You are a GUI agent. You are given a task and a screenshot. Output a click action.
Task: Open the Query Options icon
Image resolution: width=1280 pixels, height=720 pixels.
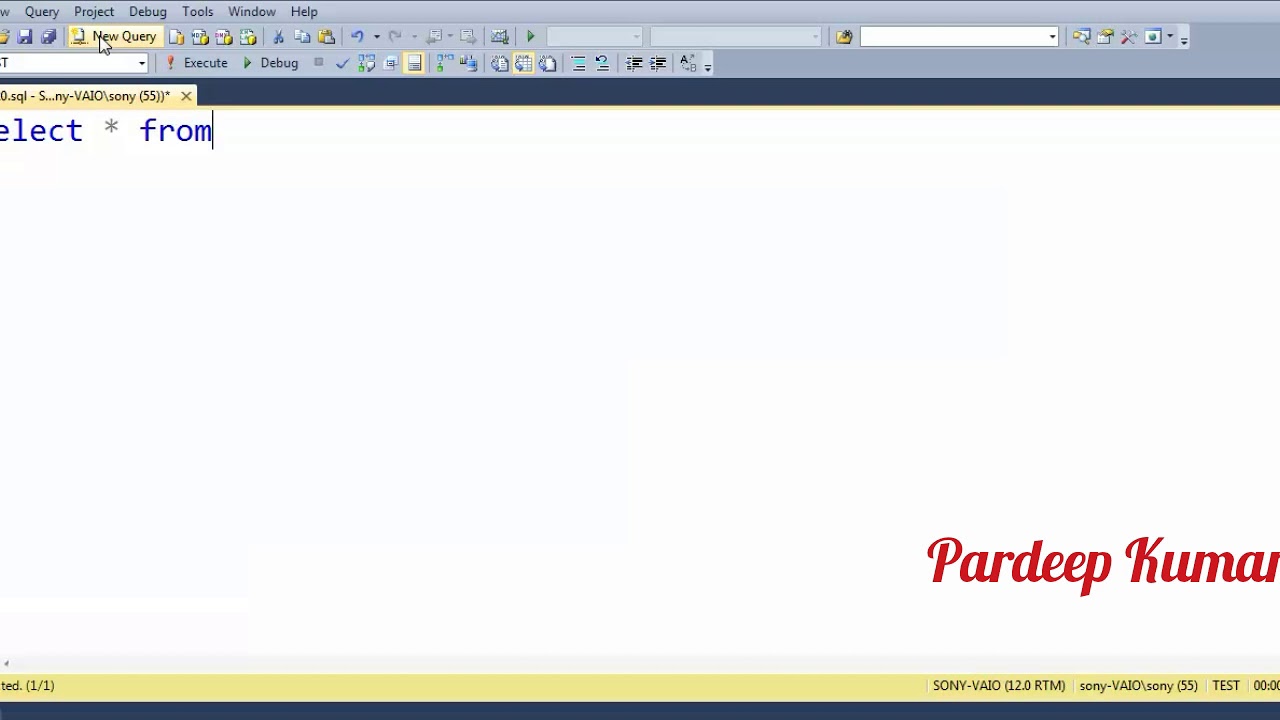tap(390, 63)
